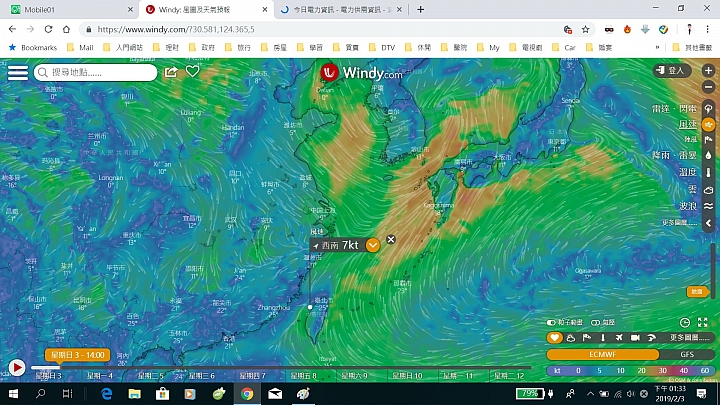The image size is (720, 405).
Task: Click the timeline progress bar
Action: (x=281, y=367)
